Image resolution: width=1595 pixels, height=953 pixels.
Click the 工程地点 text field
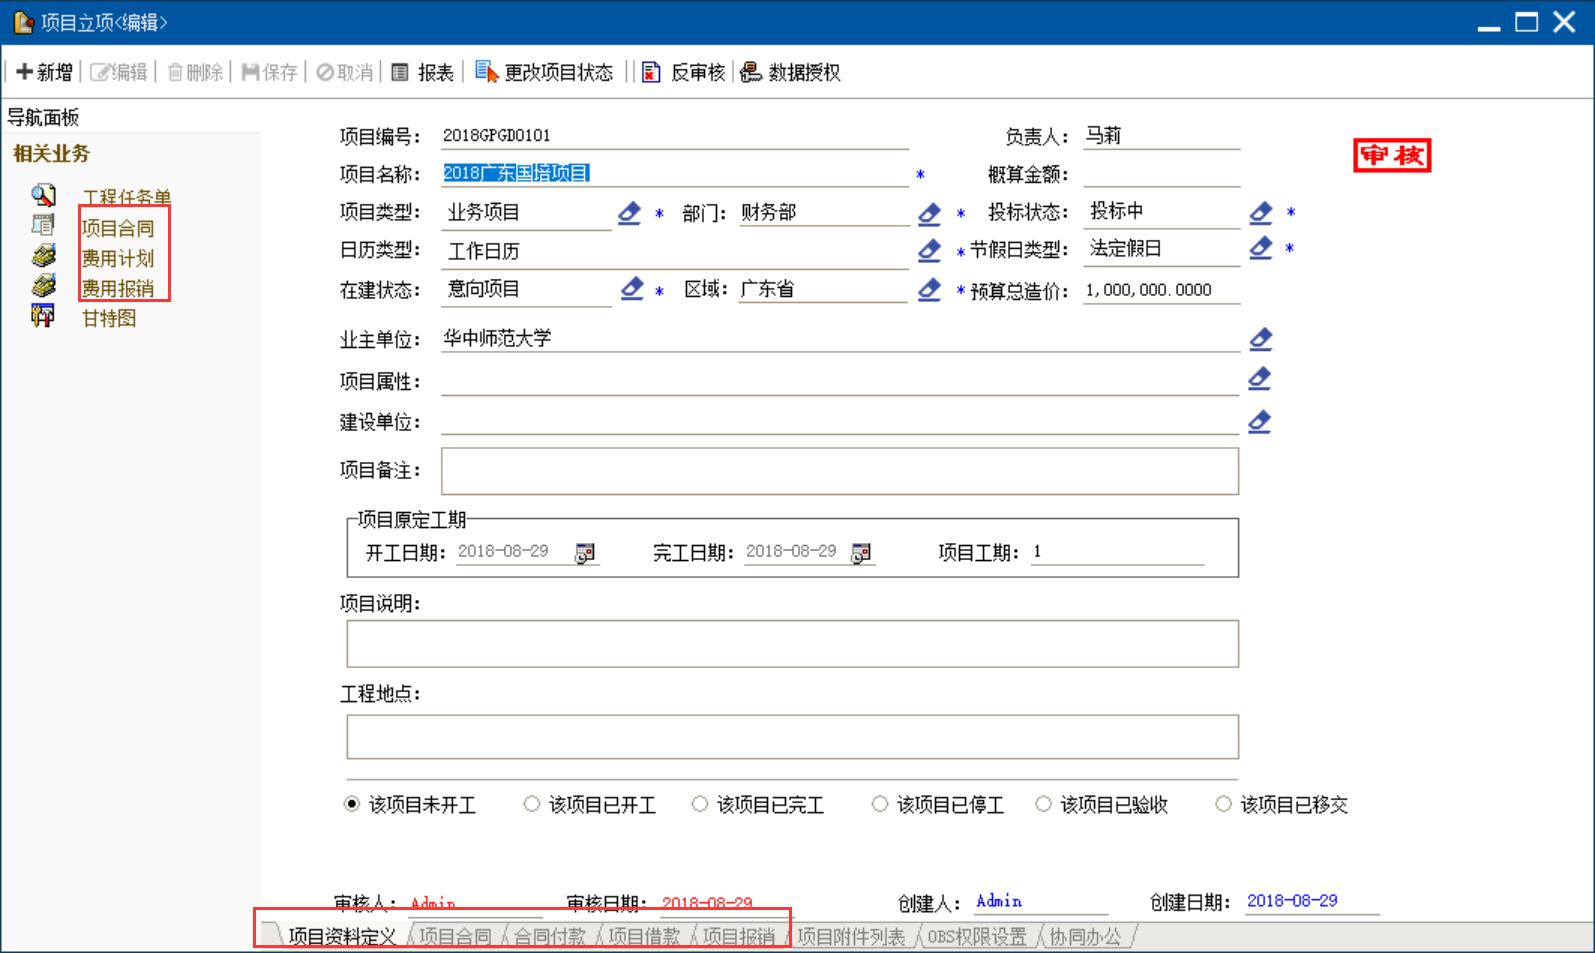click(x=792, y=737)
